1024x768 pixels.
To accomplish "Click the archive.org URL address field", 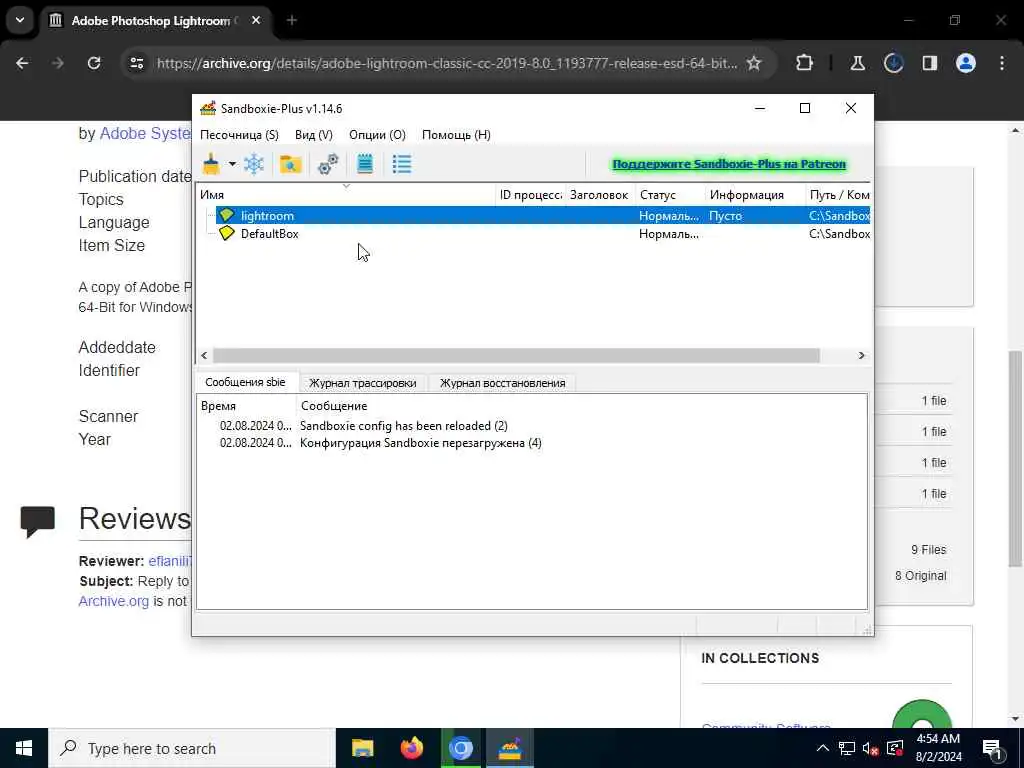I will (x=447, y=63).
